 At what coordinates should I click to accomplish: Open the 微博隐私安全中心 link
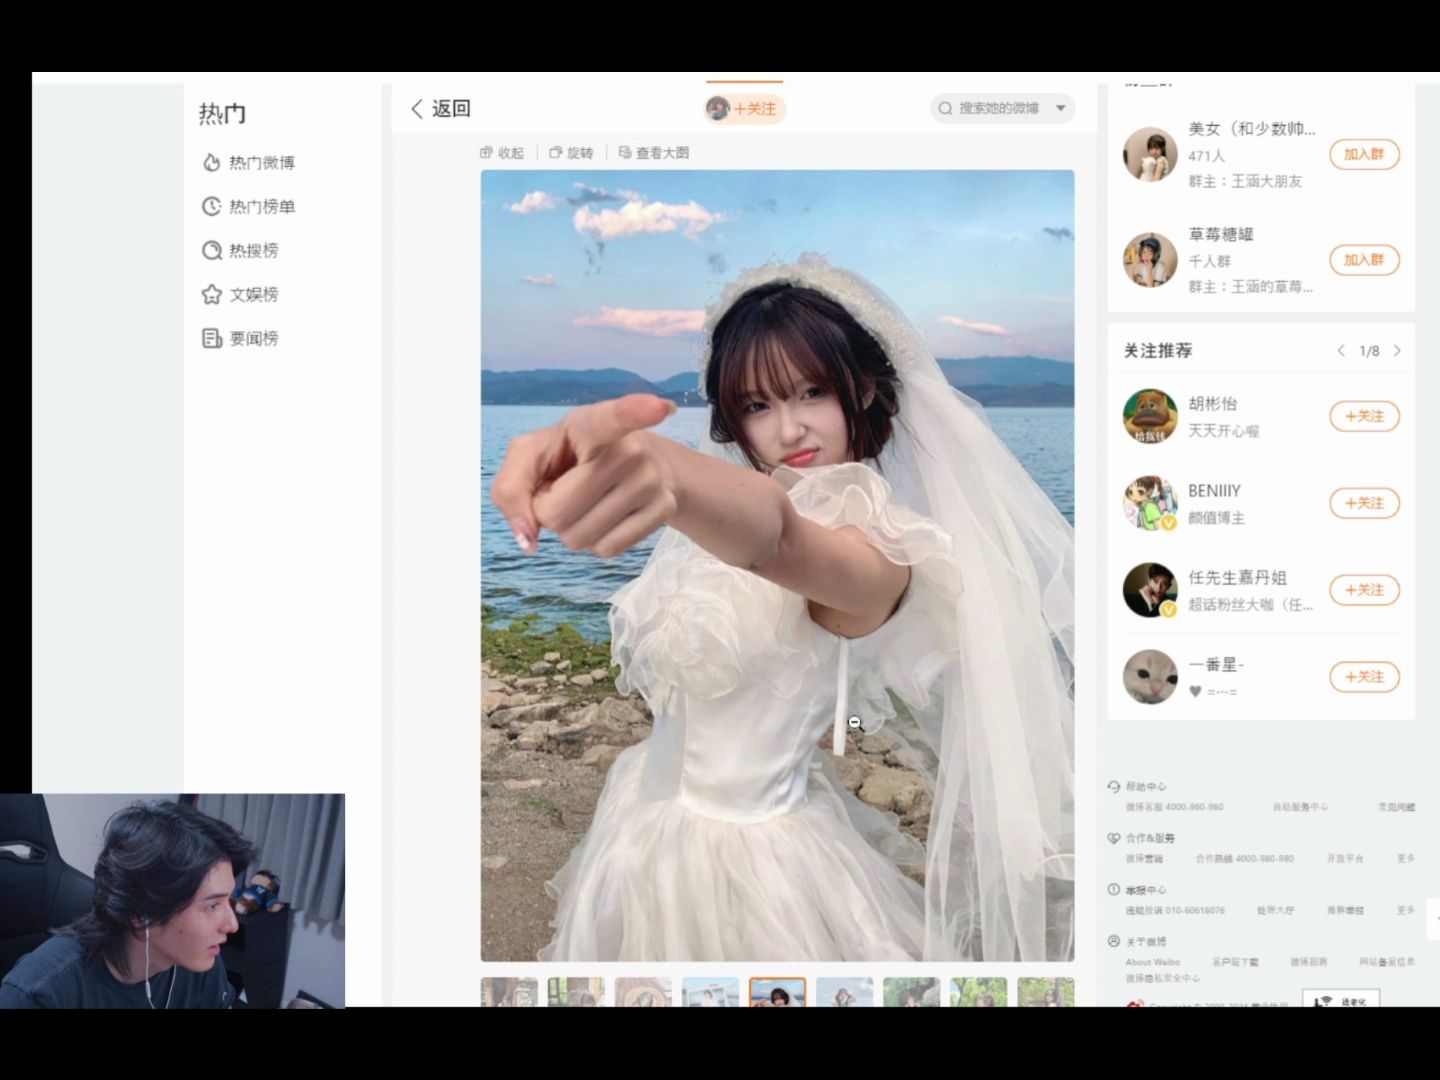(x=1163, y=979)
